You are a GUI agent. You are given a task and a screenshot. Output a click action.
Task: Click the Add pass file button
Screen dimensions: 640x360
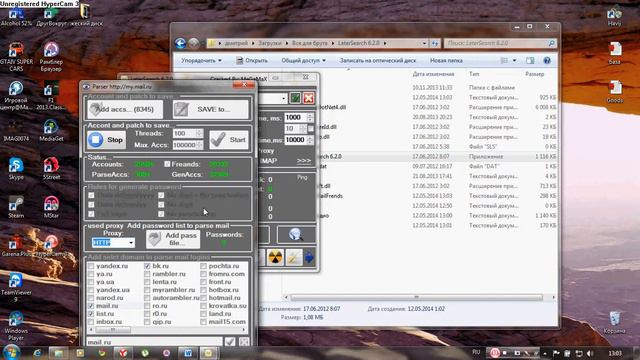(173, 239)
